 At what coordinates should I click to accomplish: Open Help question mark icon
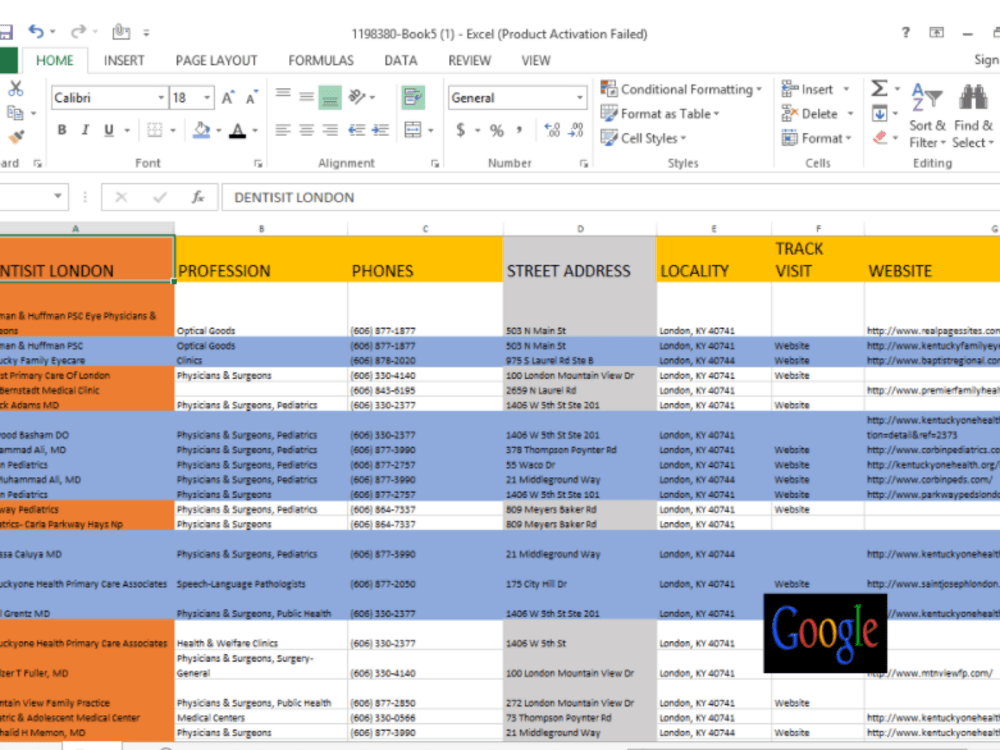point(906,32)
